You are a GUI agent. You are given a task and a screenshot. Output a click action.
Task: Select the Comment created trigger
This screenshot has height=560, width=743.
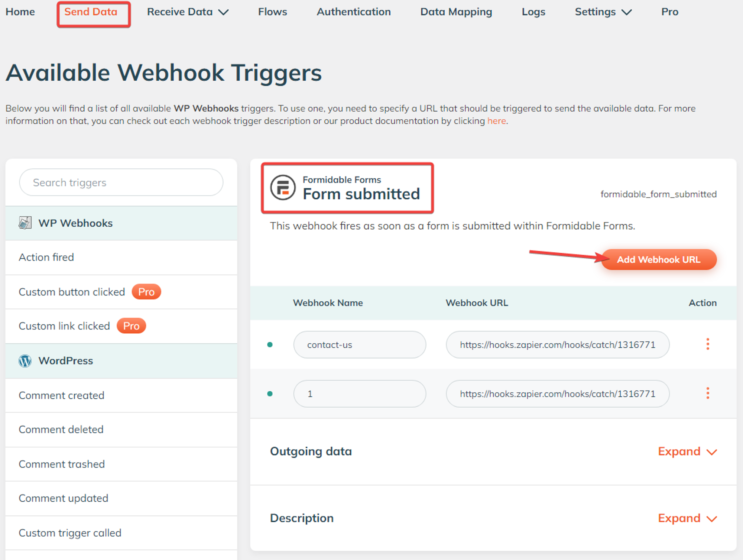click(x=61, y=395)
